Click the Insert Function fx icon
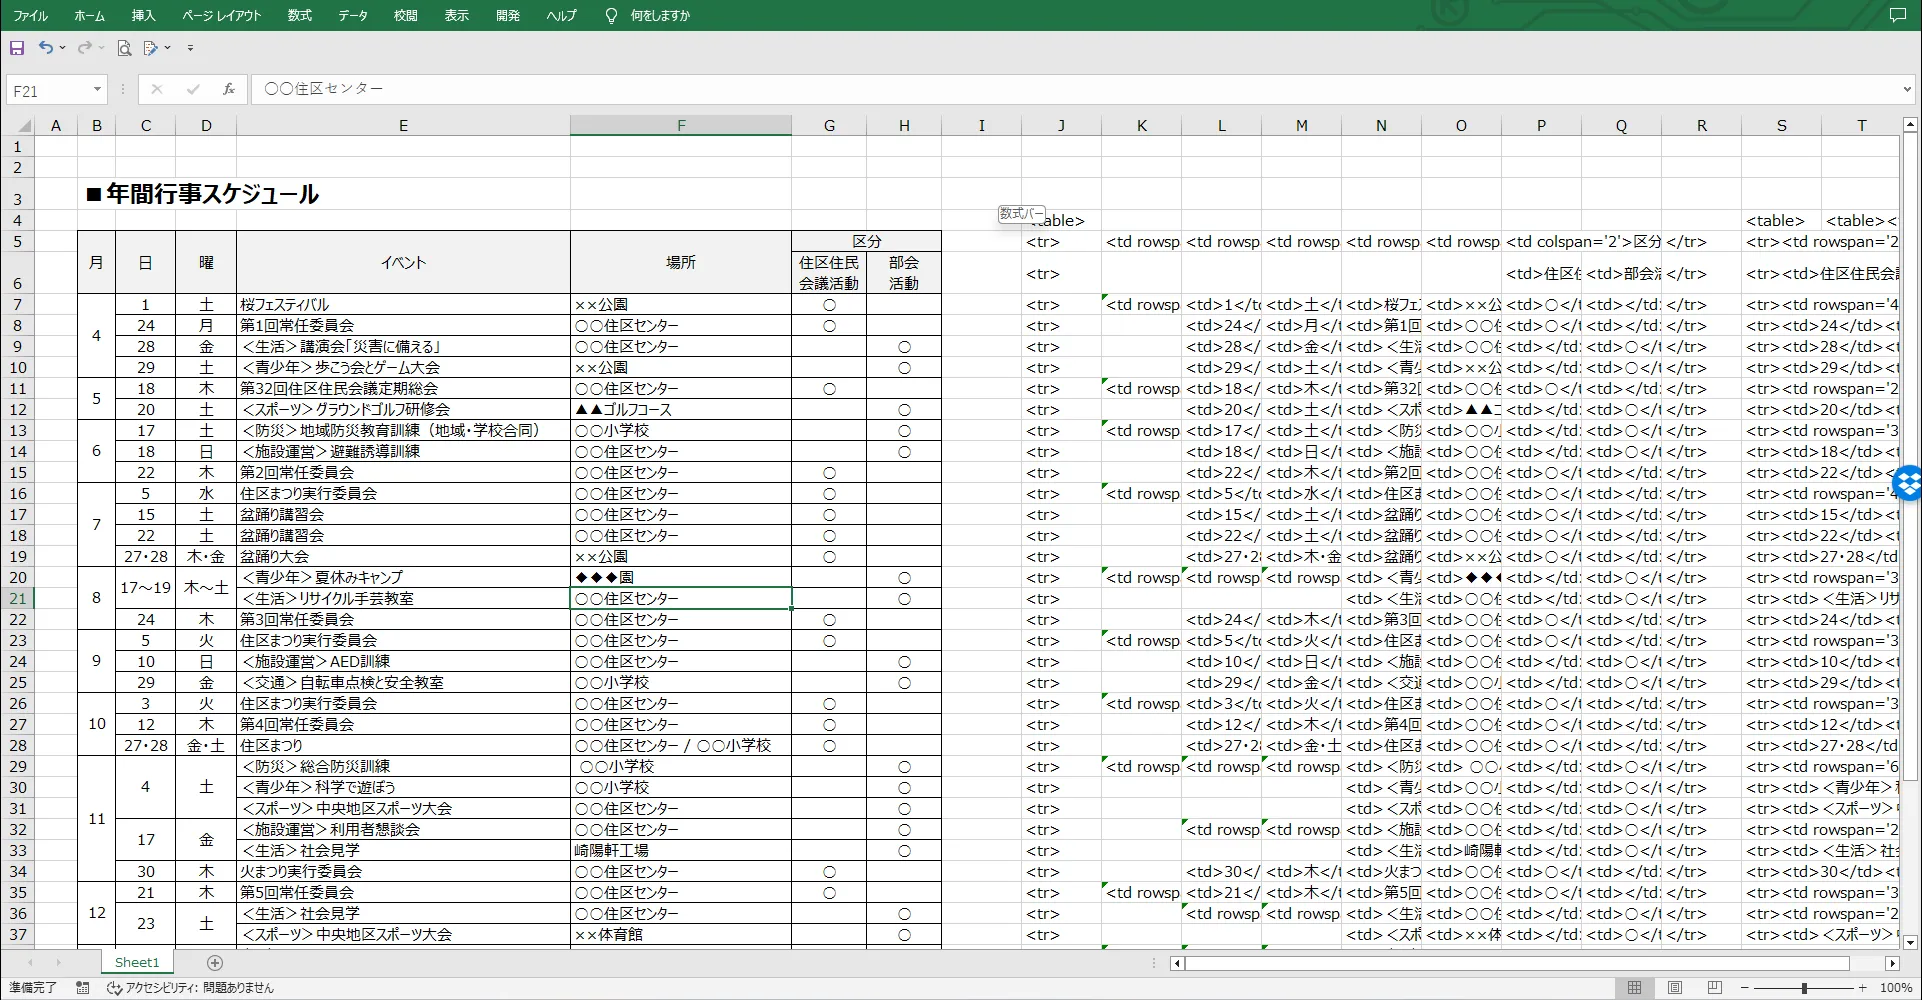The height and width of the screenshot is (1000, 1922). [229, 89]
